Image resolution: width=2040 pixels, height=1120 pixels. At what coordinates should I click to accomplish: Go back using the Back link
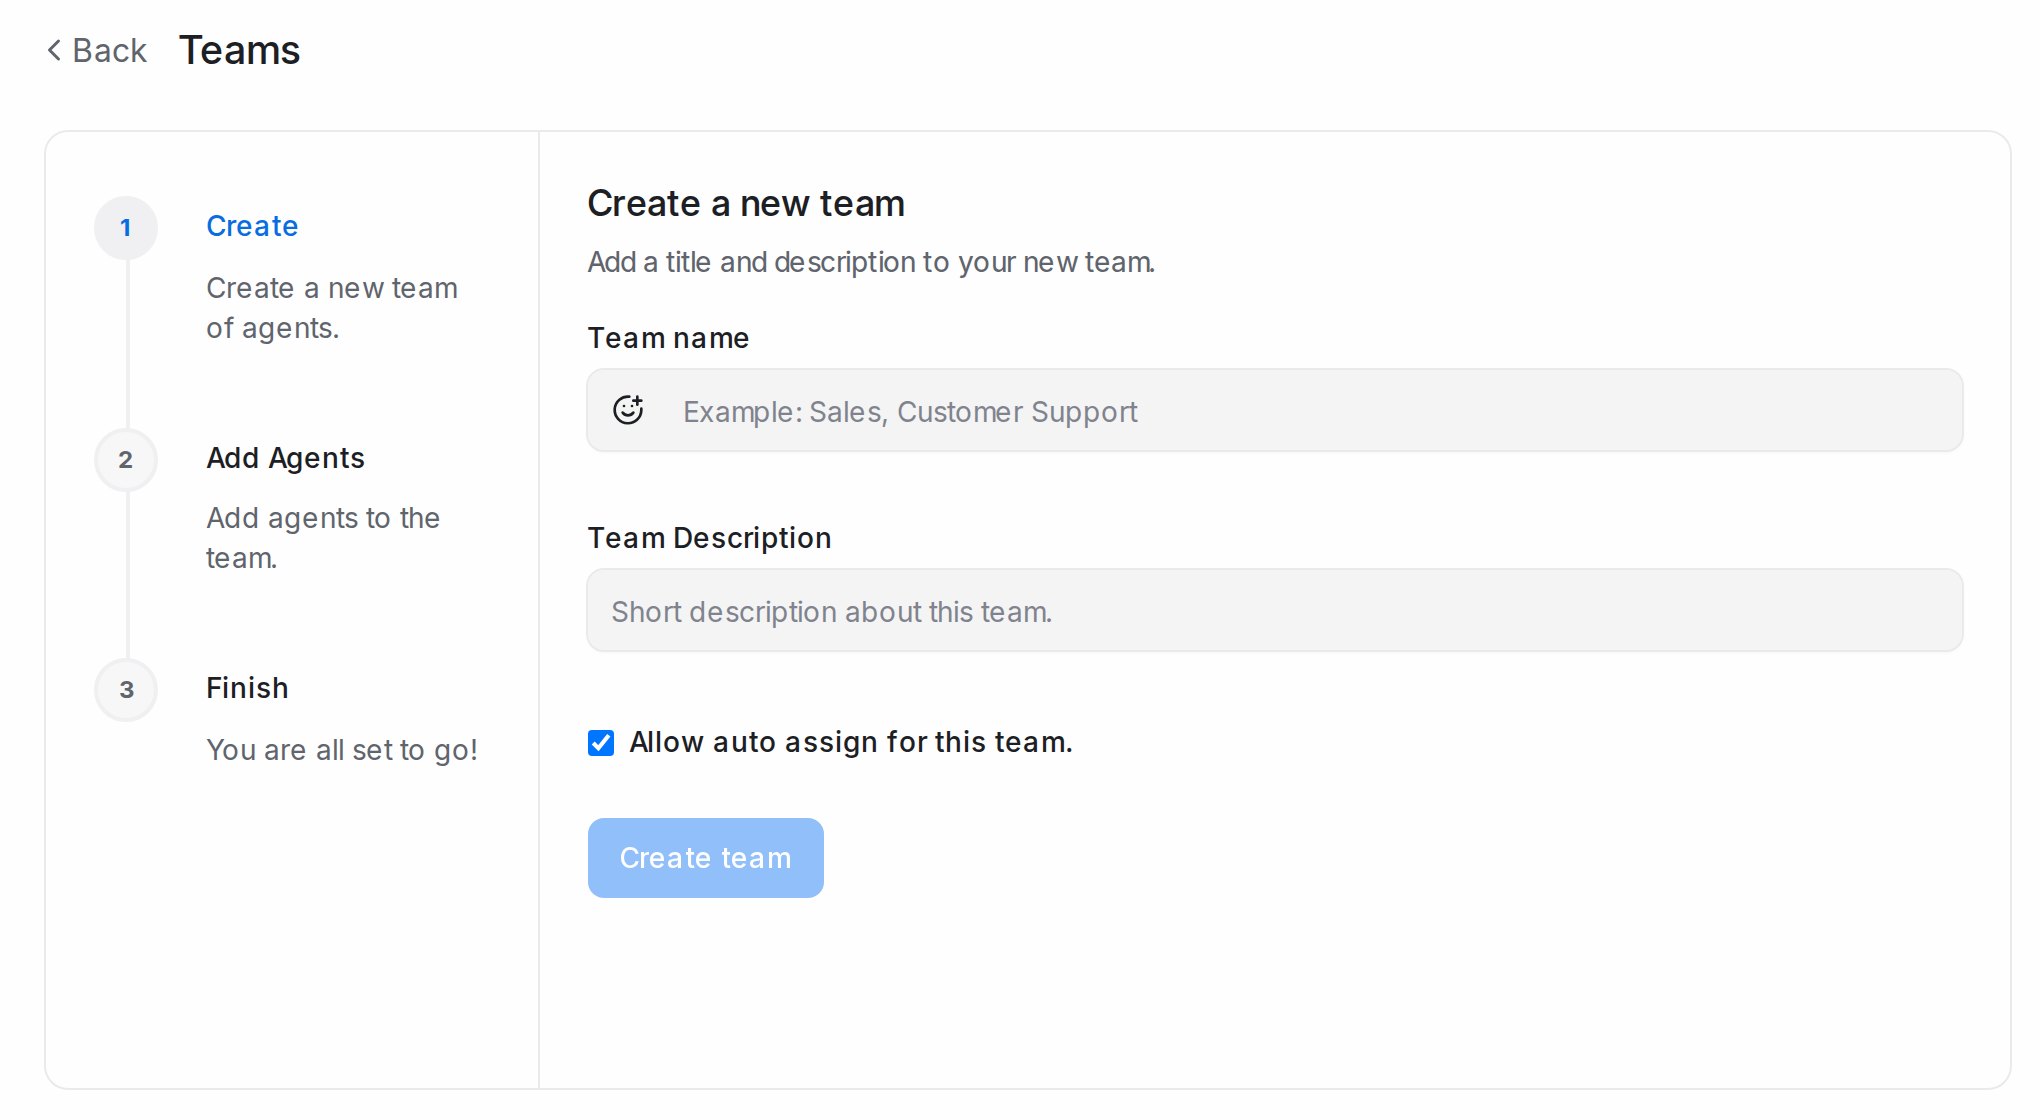pyautogui.click(x=97, y=50)
